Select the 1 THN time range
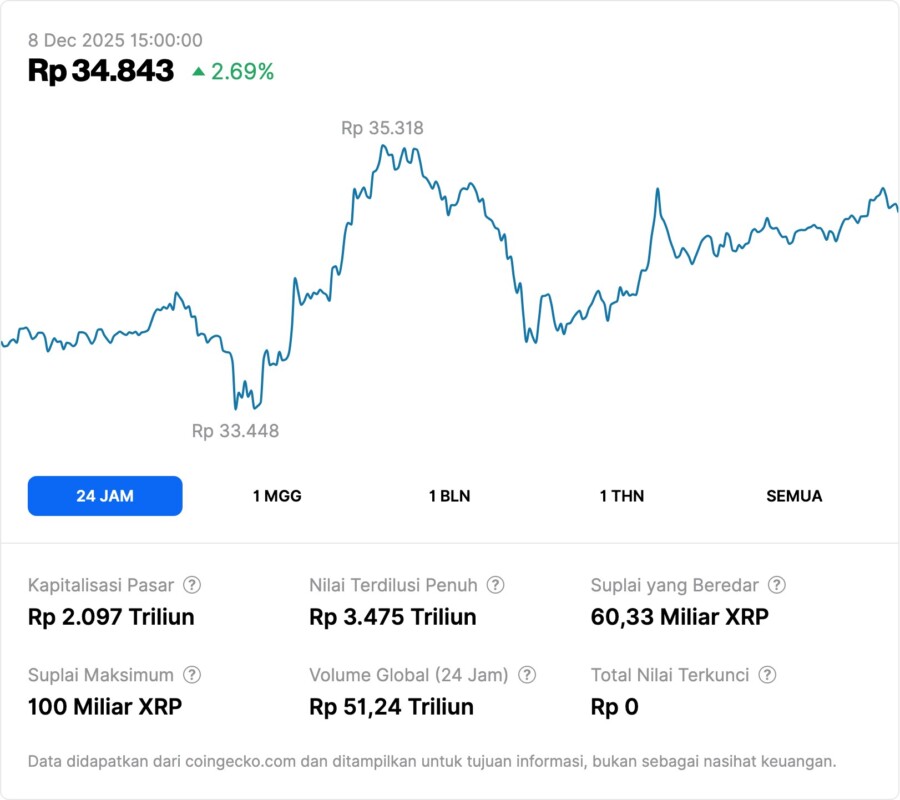Viewport: 900px width, 800px height. click(x=622, y=496)
